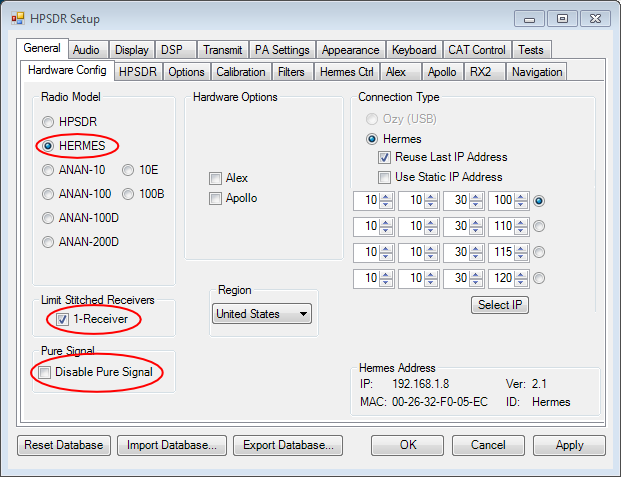Open Import Database dialog
This screenshot has width=621, height=477.
tap(172, 445)
